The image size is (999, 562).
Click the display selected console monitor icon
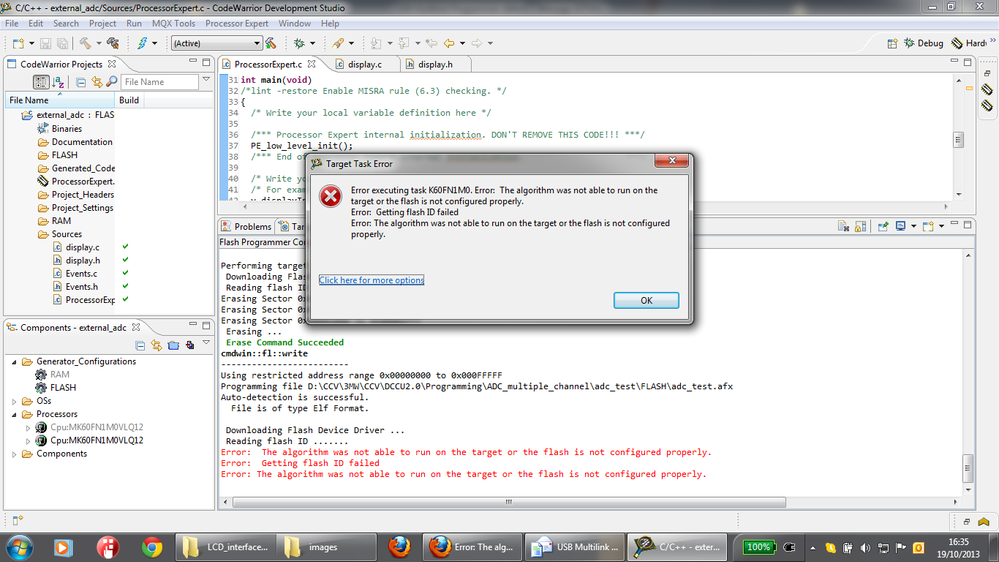(x=901, y=226)
